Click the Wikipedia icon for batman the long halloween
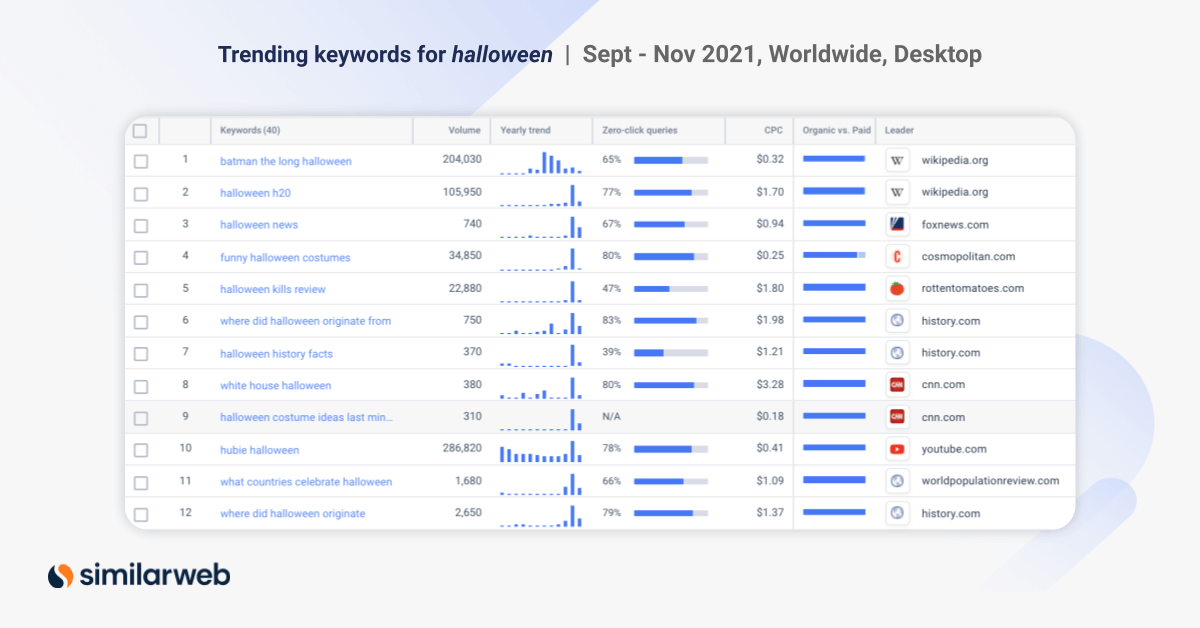This screenshot has width=1200, height=628. pos(898,160)
